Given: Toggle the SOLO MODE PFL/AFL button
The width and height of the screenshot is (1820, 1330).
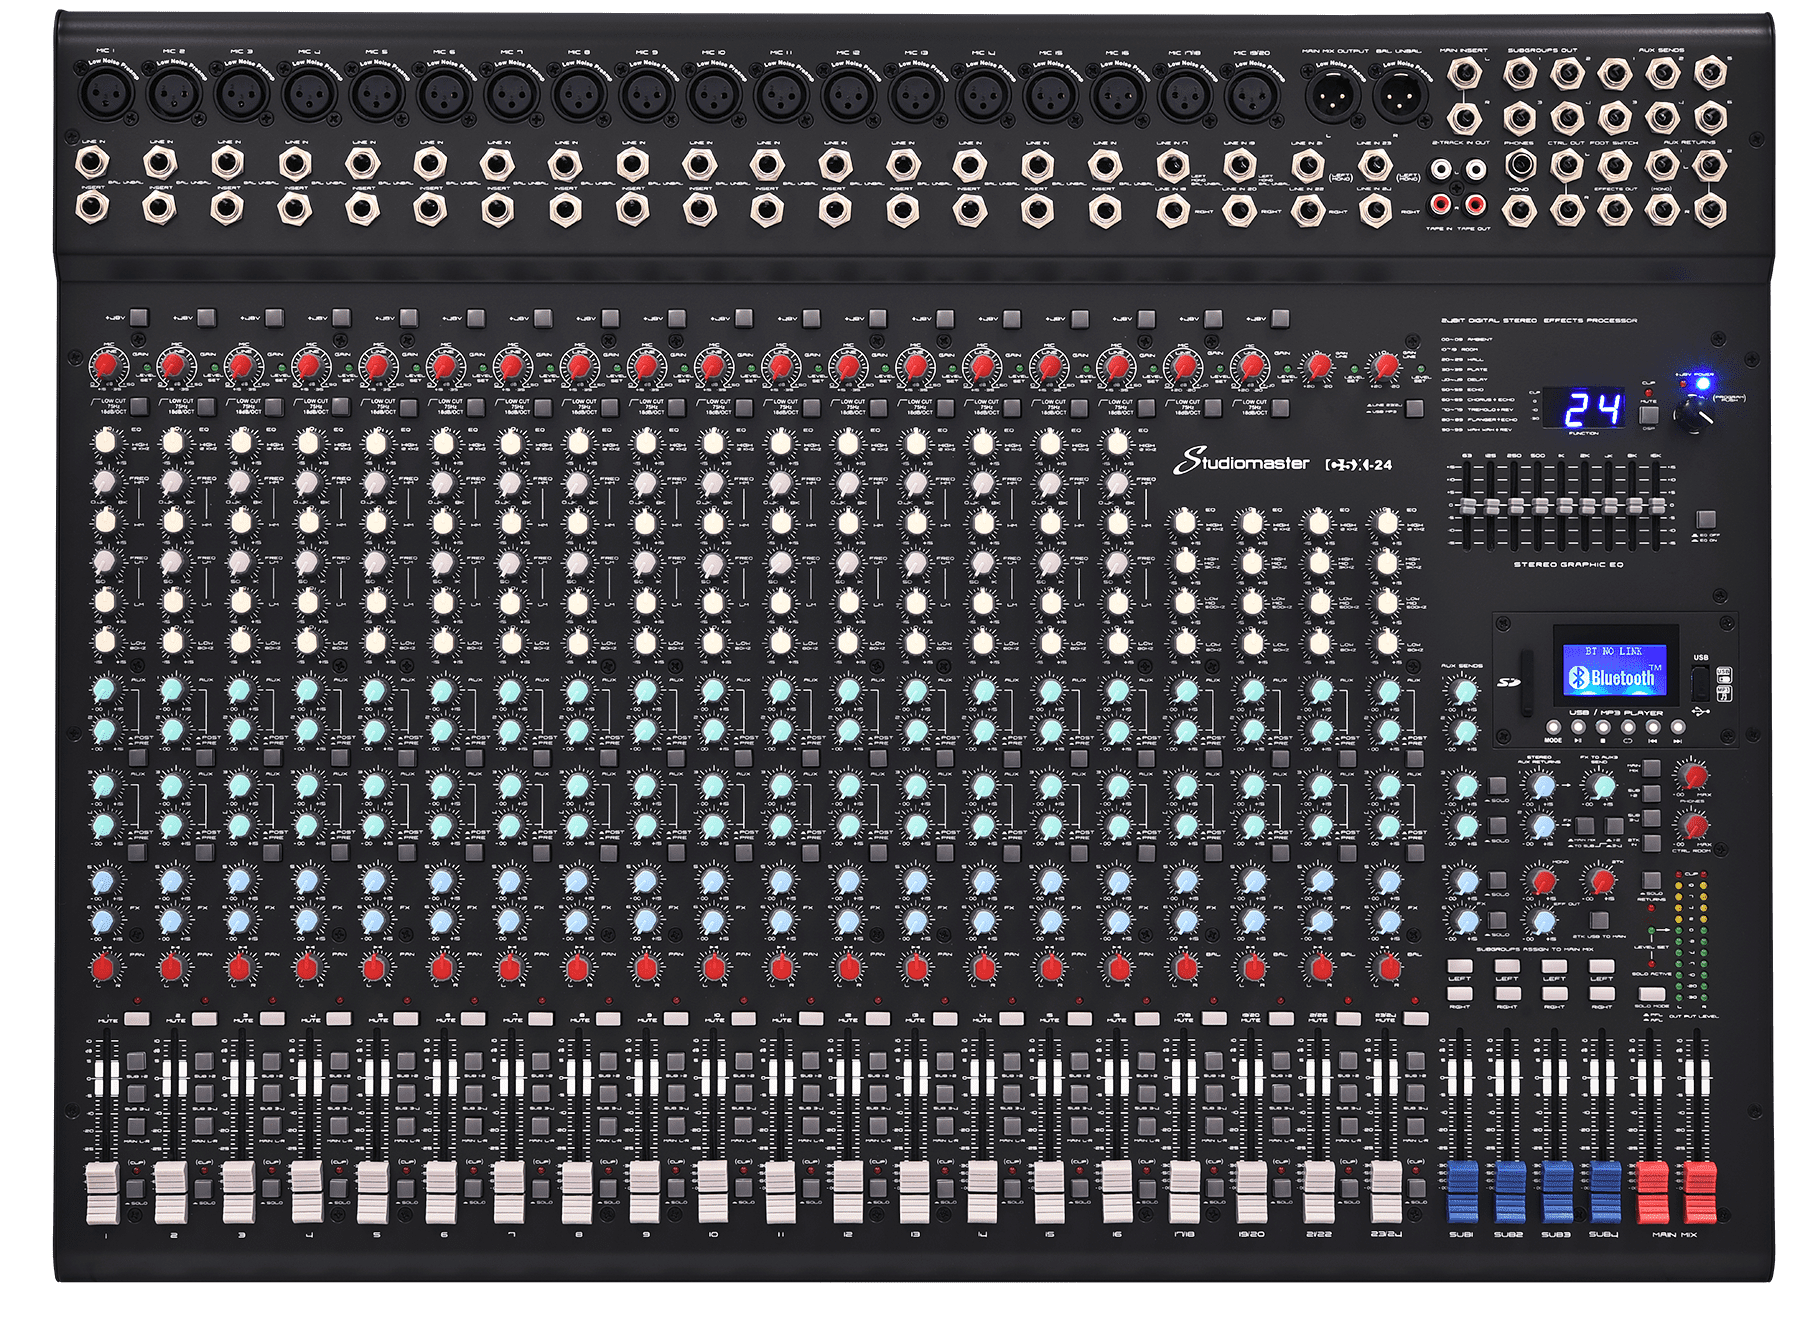Looking at the screenshot, I should (x=1652, y=994).
